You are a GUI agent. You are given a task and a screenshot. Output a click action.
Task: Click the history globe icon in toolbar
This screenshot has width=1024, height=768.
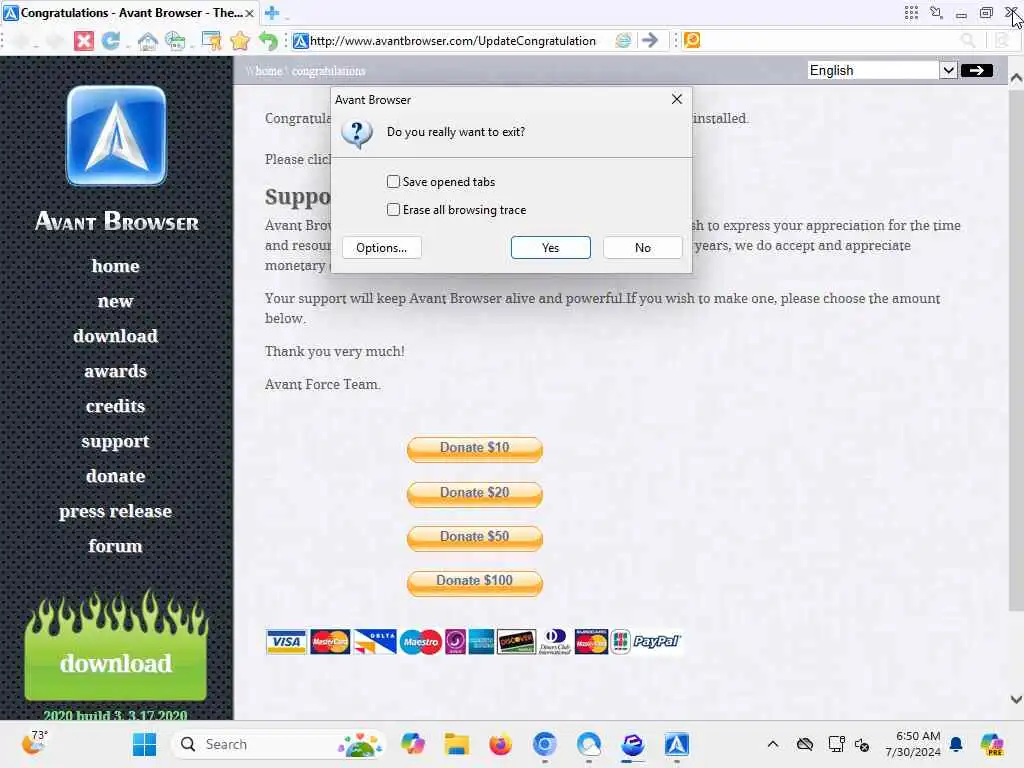(176, 40)
